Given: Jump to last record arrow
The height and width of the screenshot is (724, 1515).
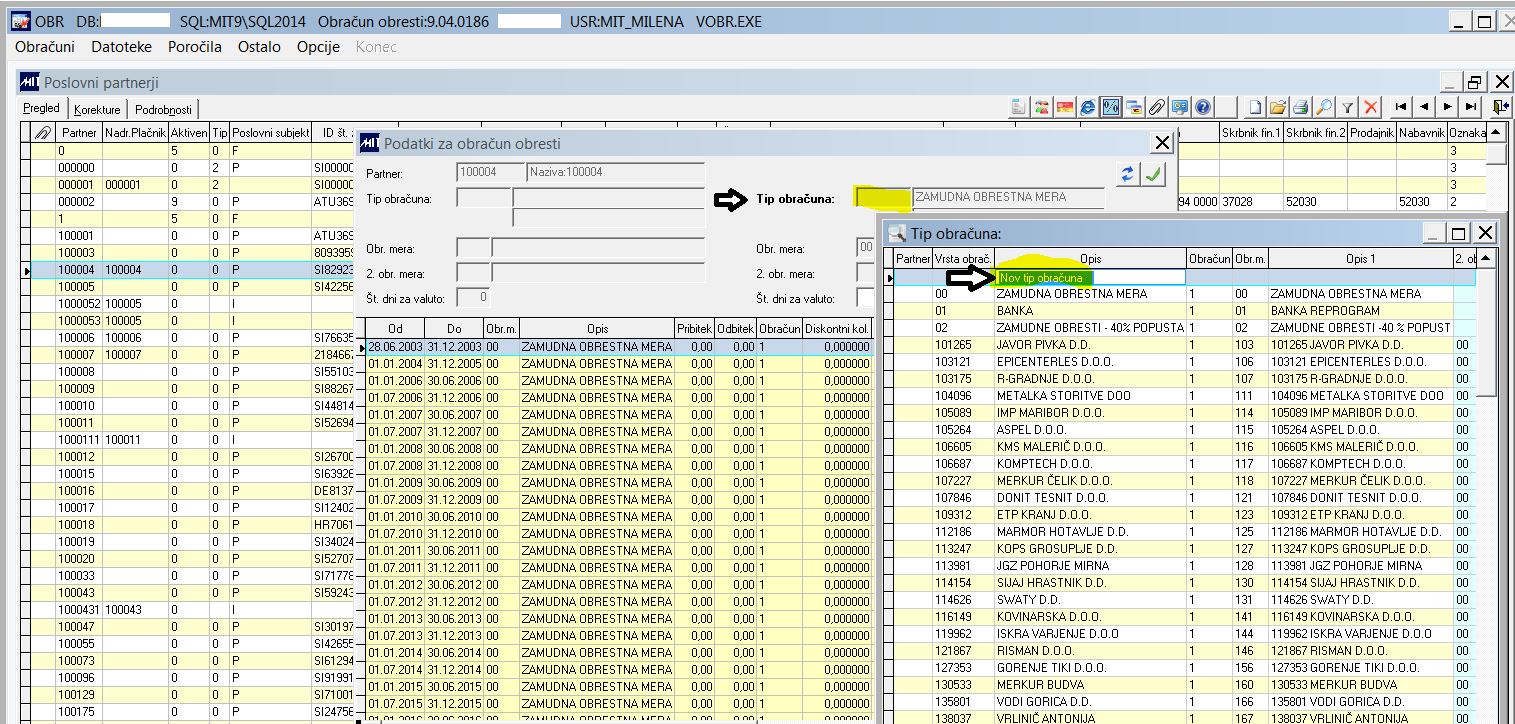Looking at the screenshot, I should point(1471,107).
